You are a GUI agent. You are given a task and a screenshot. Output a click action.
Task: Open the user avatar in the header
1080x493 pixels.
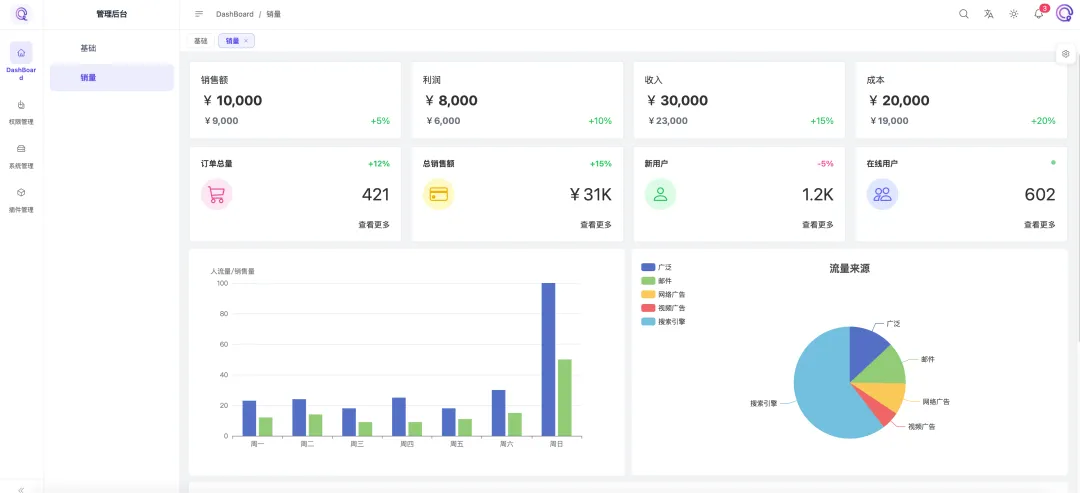(x=1064, y=14)
